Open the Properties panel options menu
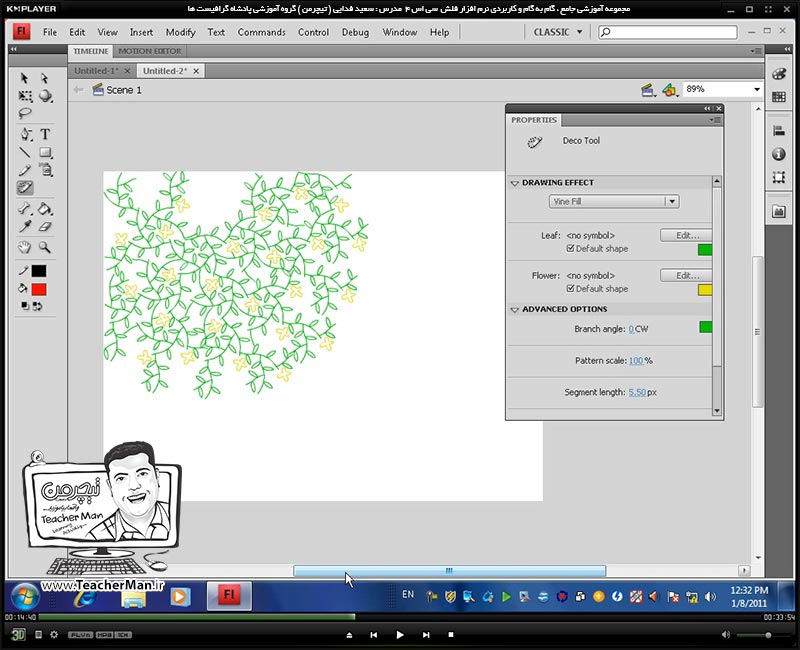800x650 pixels. (716, 120)
